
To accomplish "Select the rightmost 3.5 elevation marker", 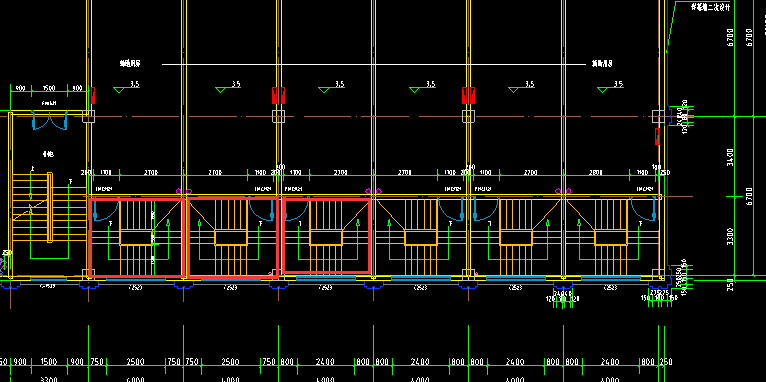I will click(611, 87).
